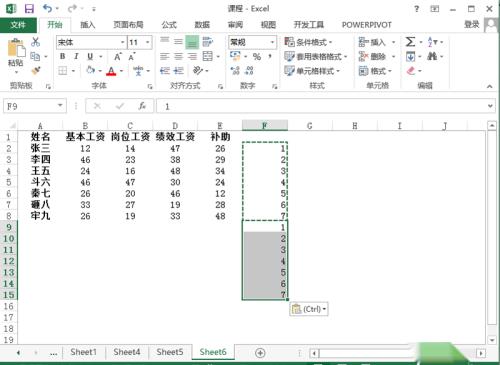Toggle Bold formatting
500x365 pixels.
click(62, 56)
